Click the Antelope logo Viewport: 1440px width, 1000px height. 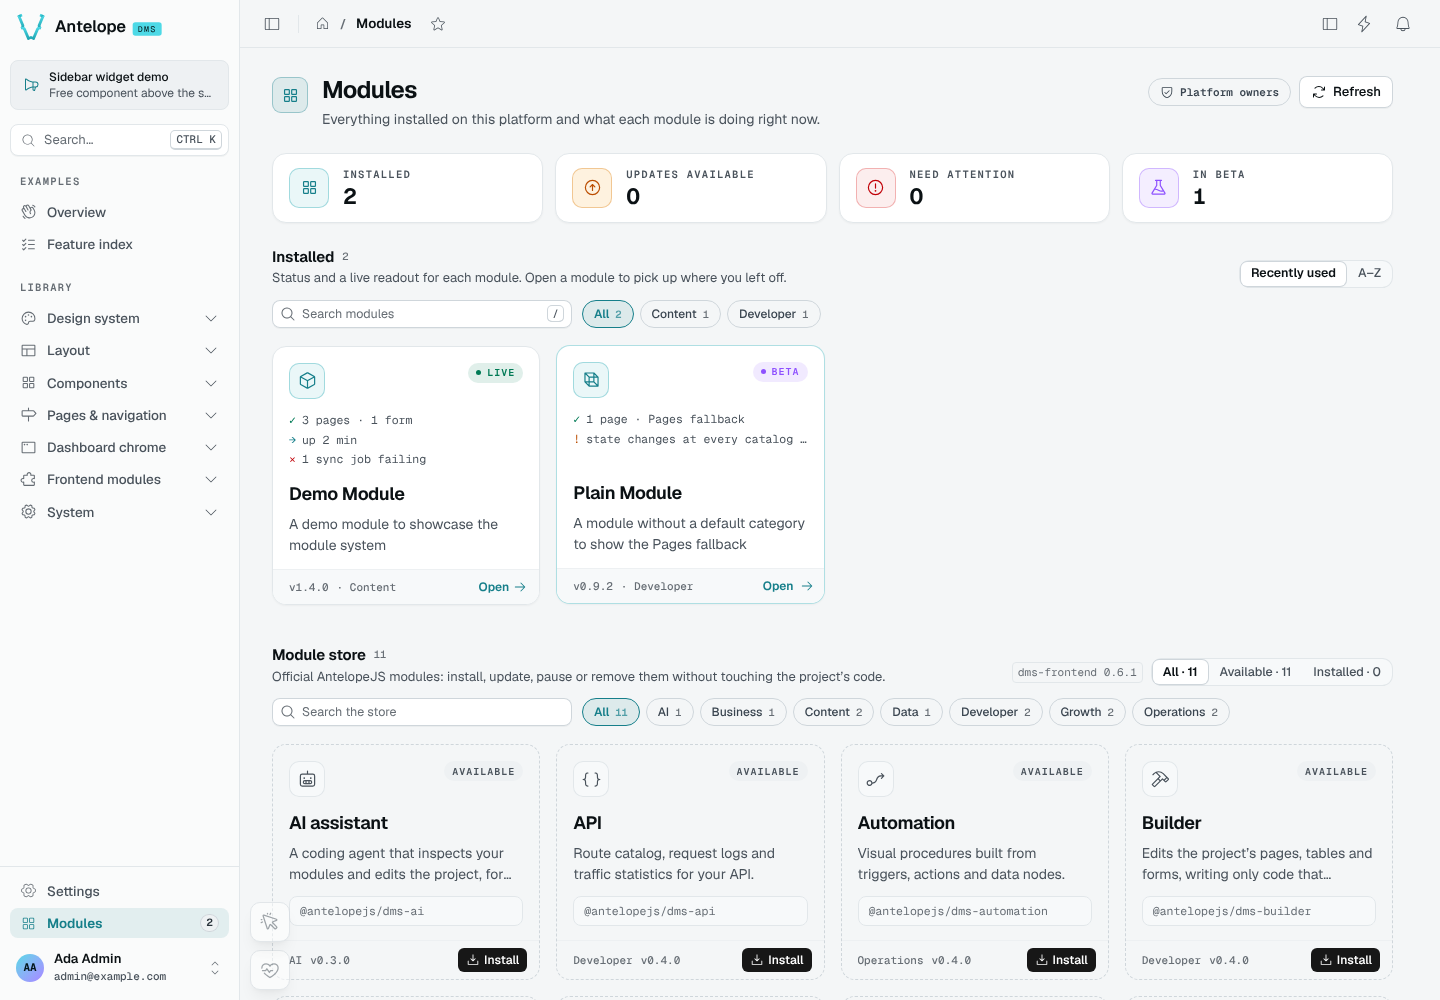[x=31, y=27]
